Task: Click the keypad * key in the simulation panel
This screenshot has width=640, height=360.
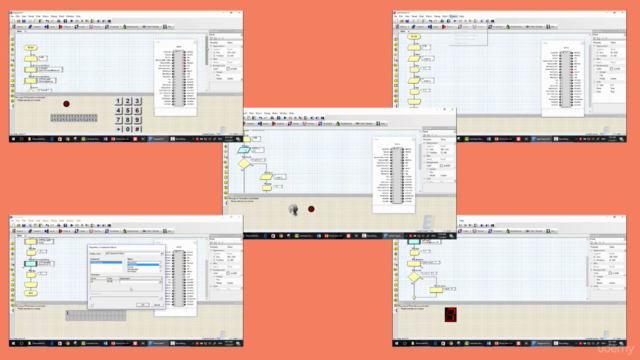Action: pyautogui.click(x=118, y=129)
